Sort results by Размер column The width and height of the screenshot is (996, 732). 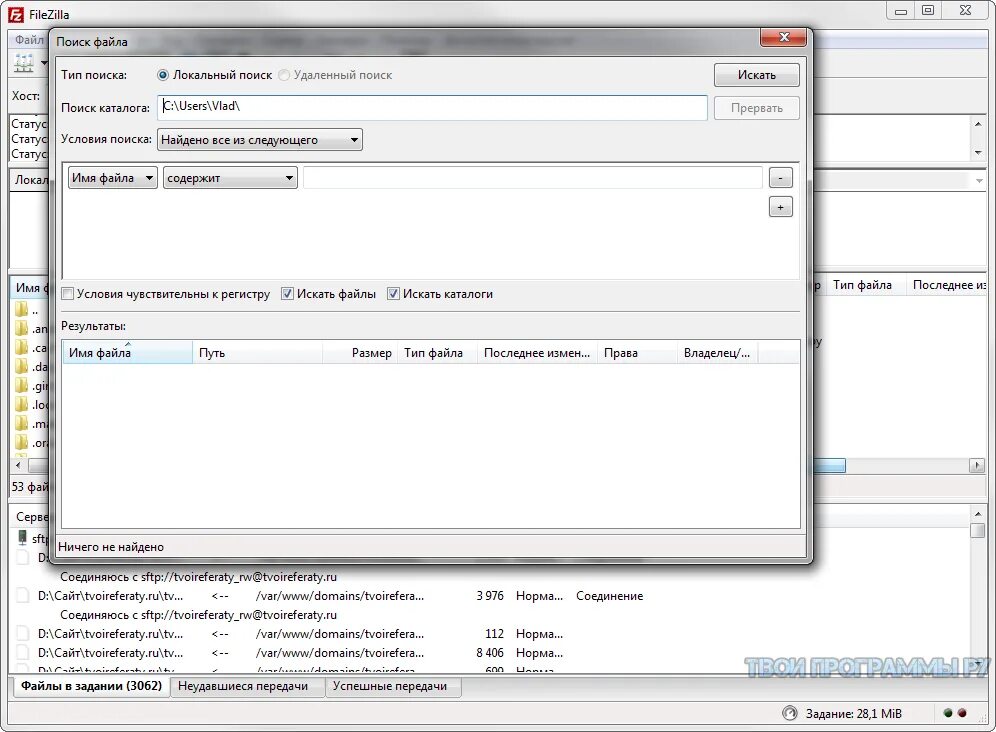(x=360, y=353)
